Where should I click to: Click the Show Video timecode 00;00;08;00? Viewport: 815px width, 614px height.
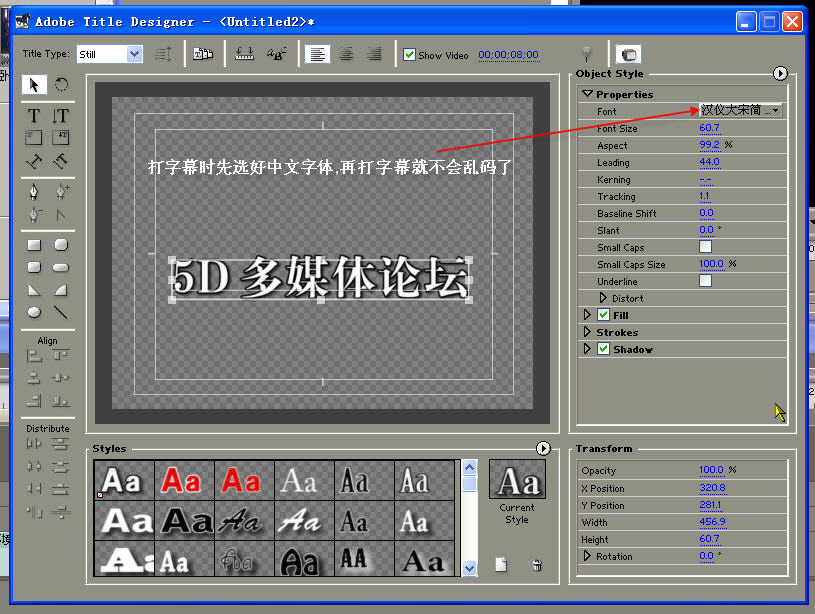[508, 55]
